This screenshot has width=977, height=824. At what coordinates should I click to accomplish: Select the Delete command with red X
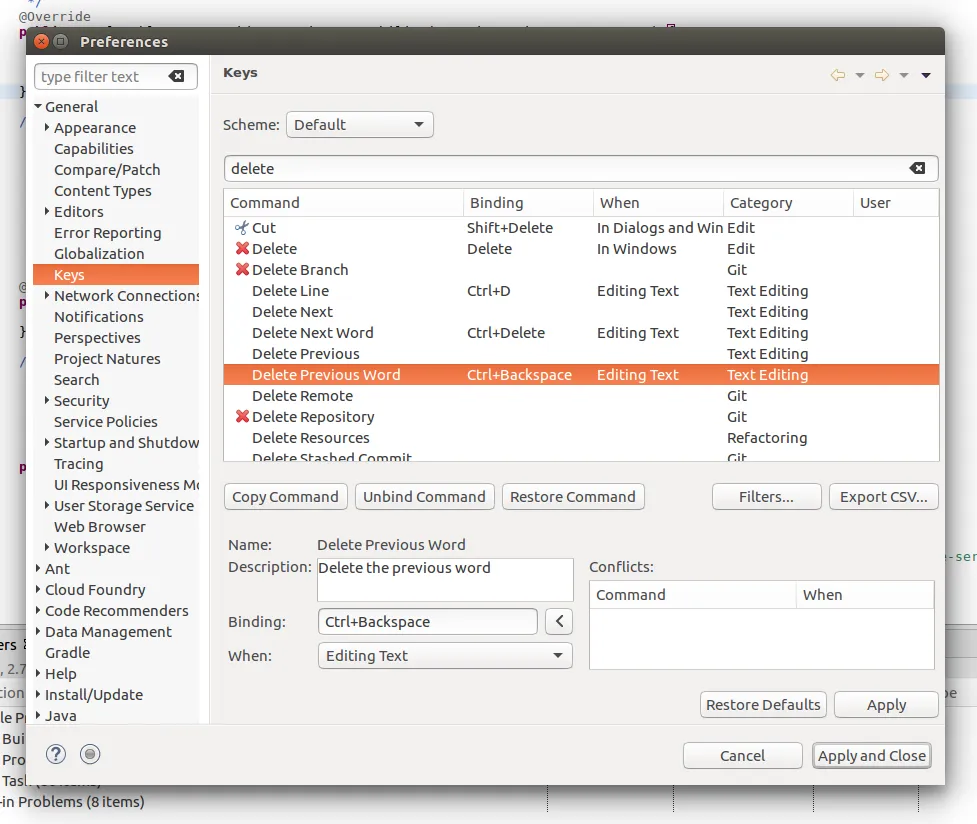tap(581, 249)
